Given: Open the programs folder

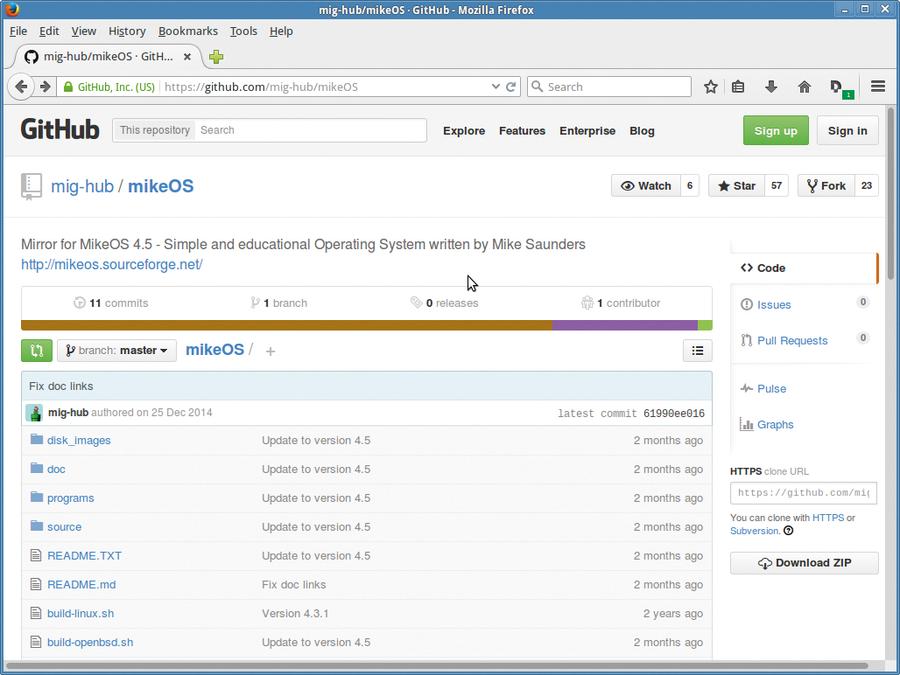Looking at the screenshot, I should click(x=71, y=498).
